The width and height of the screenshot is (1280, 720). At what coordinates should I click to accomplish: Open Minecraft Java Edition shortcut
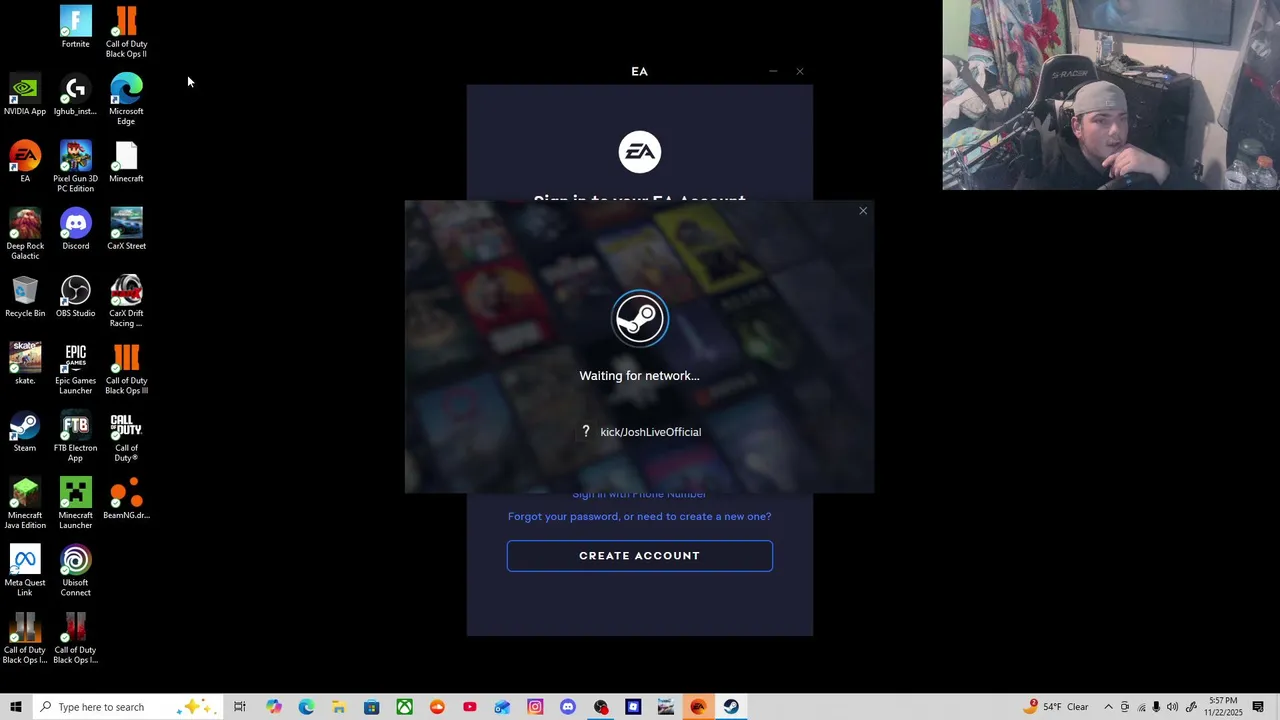click(25, 503)
